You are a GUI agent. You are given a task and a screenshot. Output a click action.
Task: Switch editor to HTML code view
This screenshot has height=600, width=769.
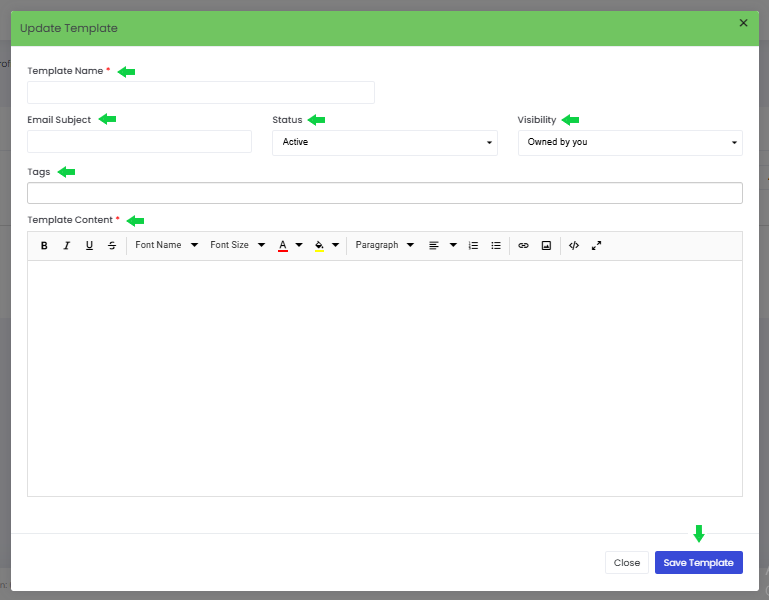[x=574, y=245]
